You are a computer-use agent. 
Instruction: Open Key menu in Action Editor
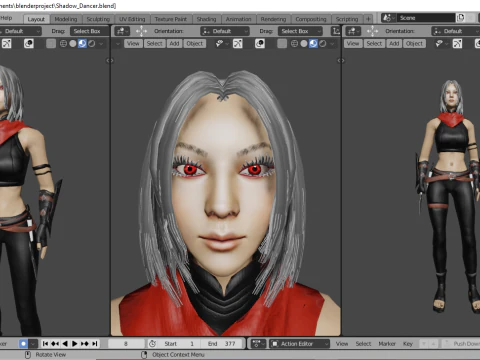[408, 344]
